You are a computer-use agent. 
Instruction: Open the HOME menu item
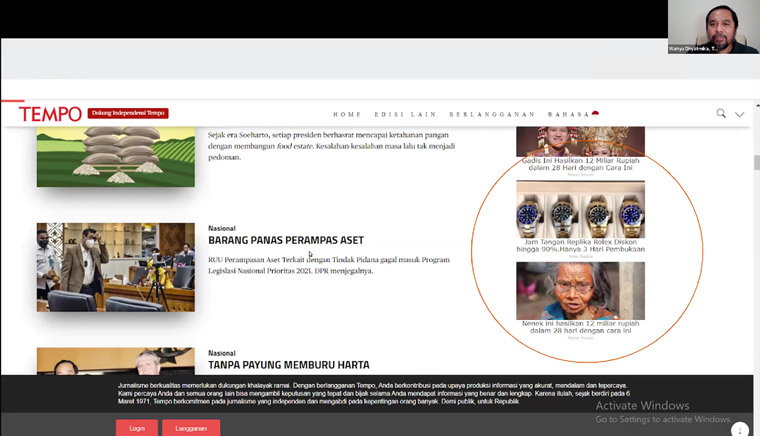point(347,114)
